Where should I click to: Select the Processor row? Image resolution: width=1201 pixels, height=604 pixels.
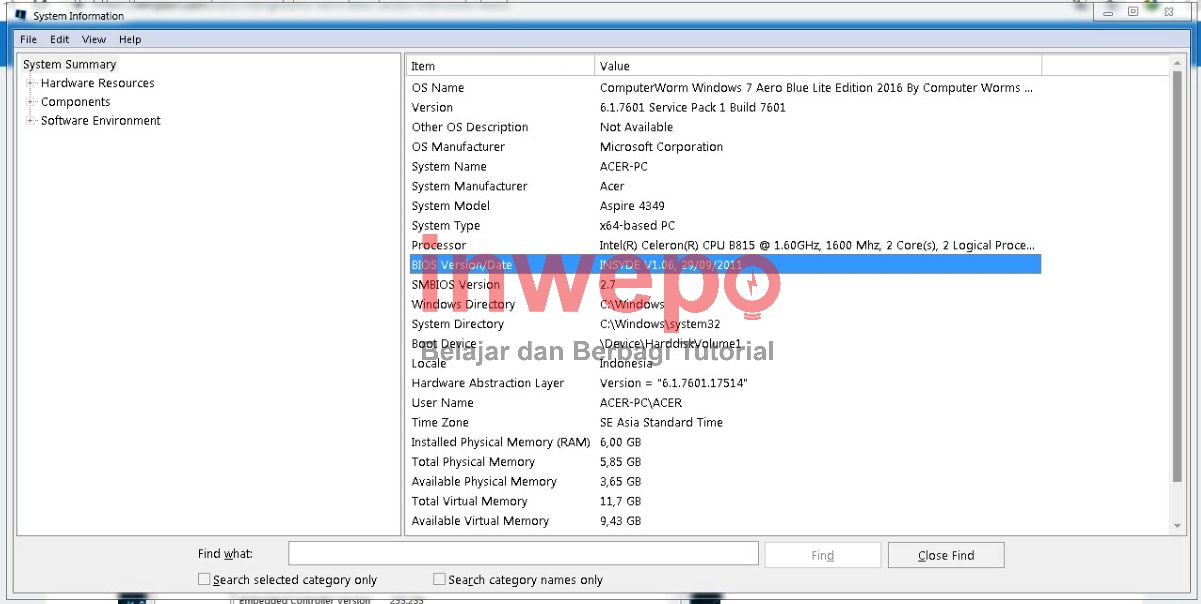click(724, 245)
